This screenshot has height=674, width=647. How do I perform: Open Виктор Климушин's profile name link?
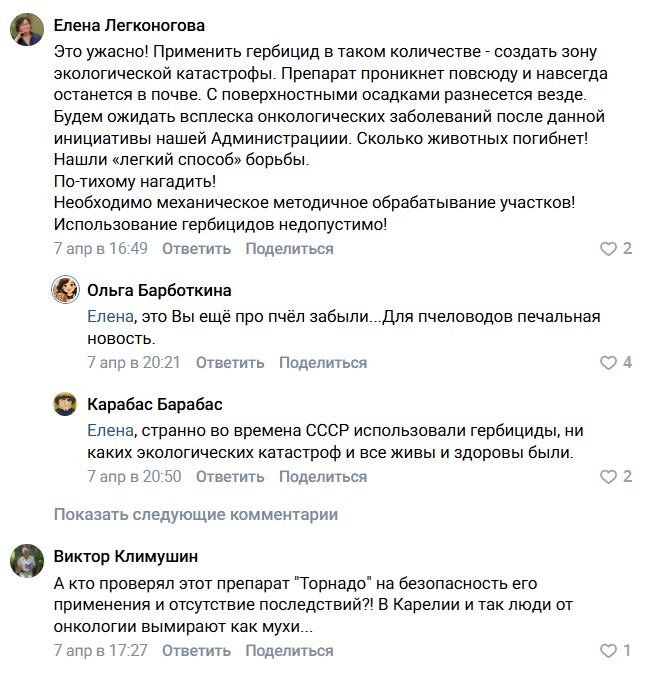[125, 556]
